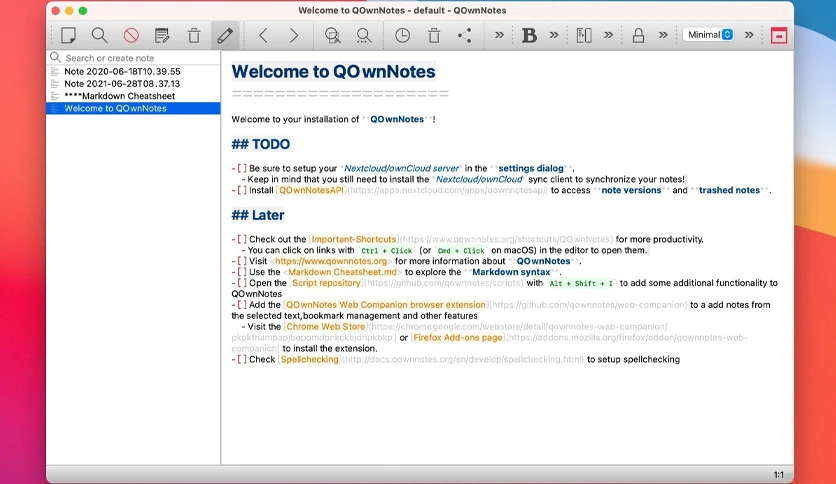Expand formatting toolbar overflow chevron
The width and height of the screenshot is (836, 484).
point(554,35)
